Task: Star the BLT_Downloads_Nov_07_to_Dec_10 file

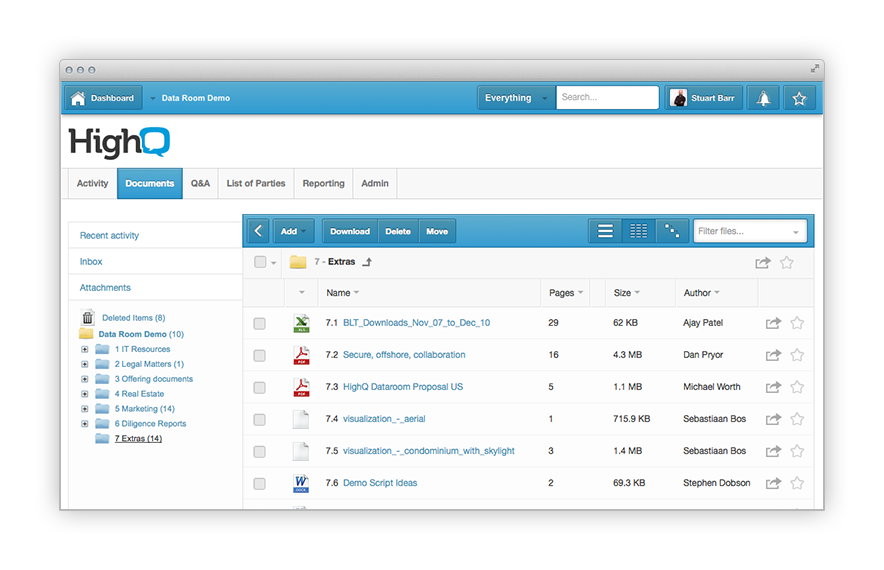Action: click(797, 323)
